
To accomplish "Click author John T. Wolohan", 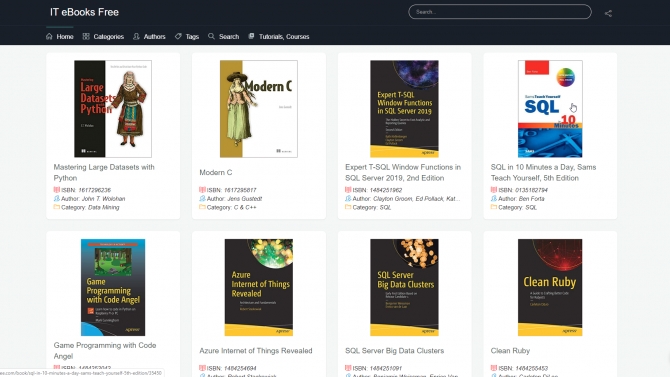I will (x=103, y=199).
